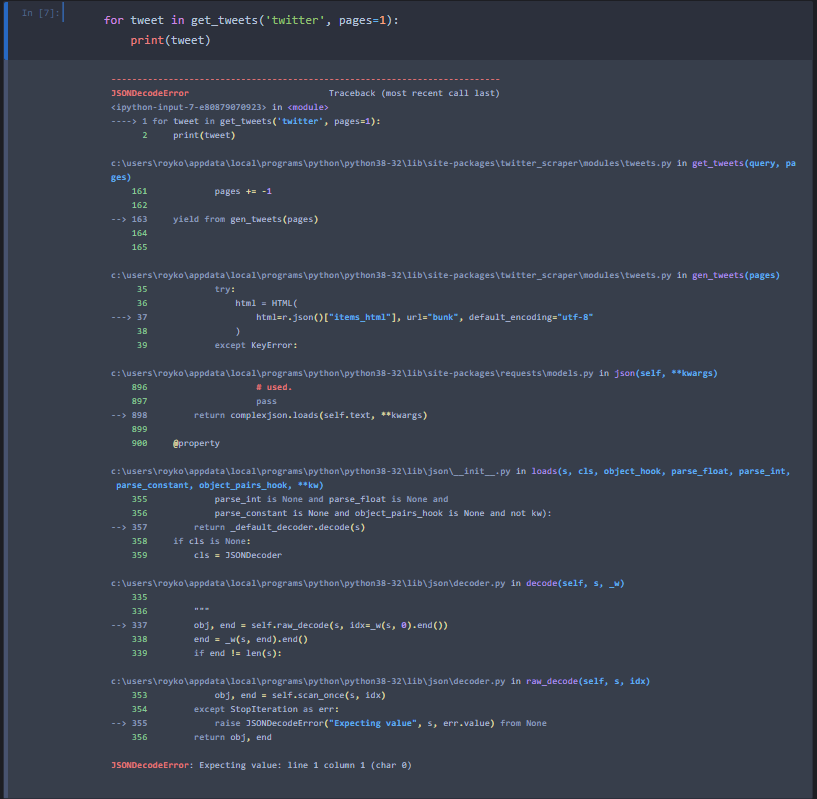Click the json\__init__.py path line with 'loads(s, cls'
The height and width of the screenshot is (799, 817).
451,471
